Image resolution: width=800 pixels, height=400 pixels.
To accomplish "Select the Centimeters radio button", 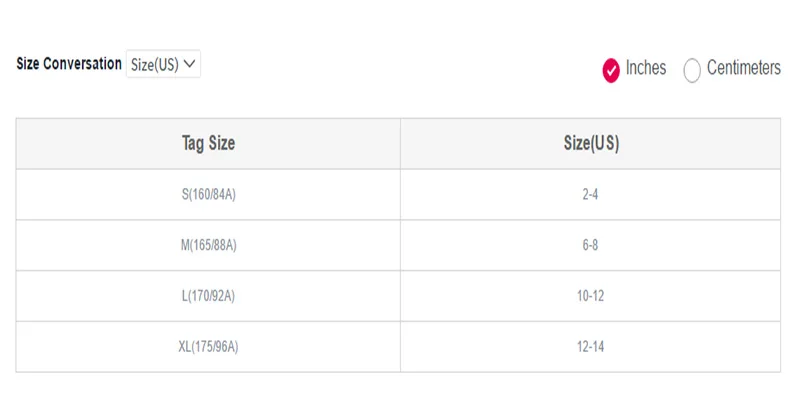I will coord(692,70).
